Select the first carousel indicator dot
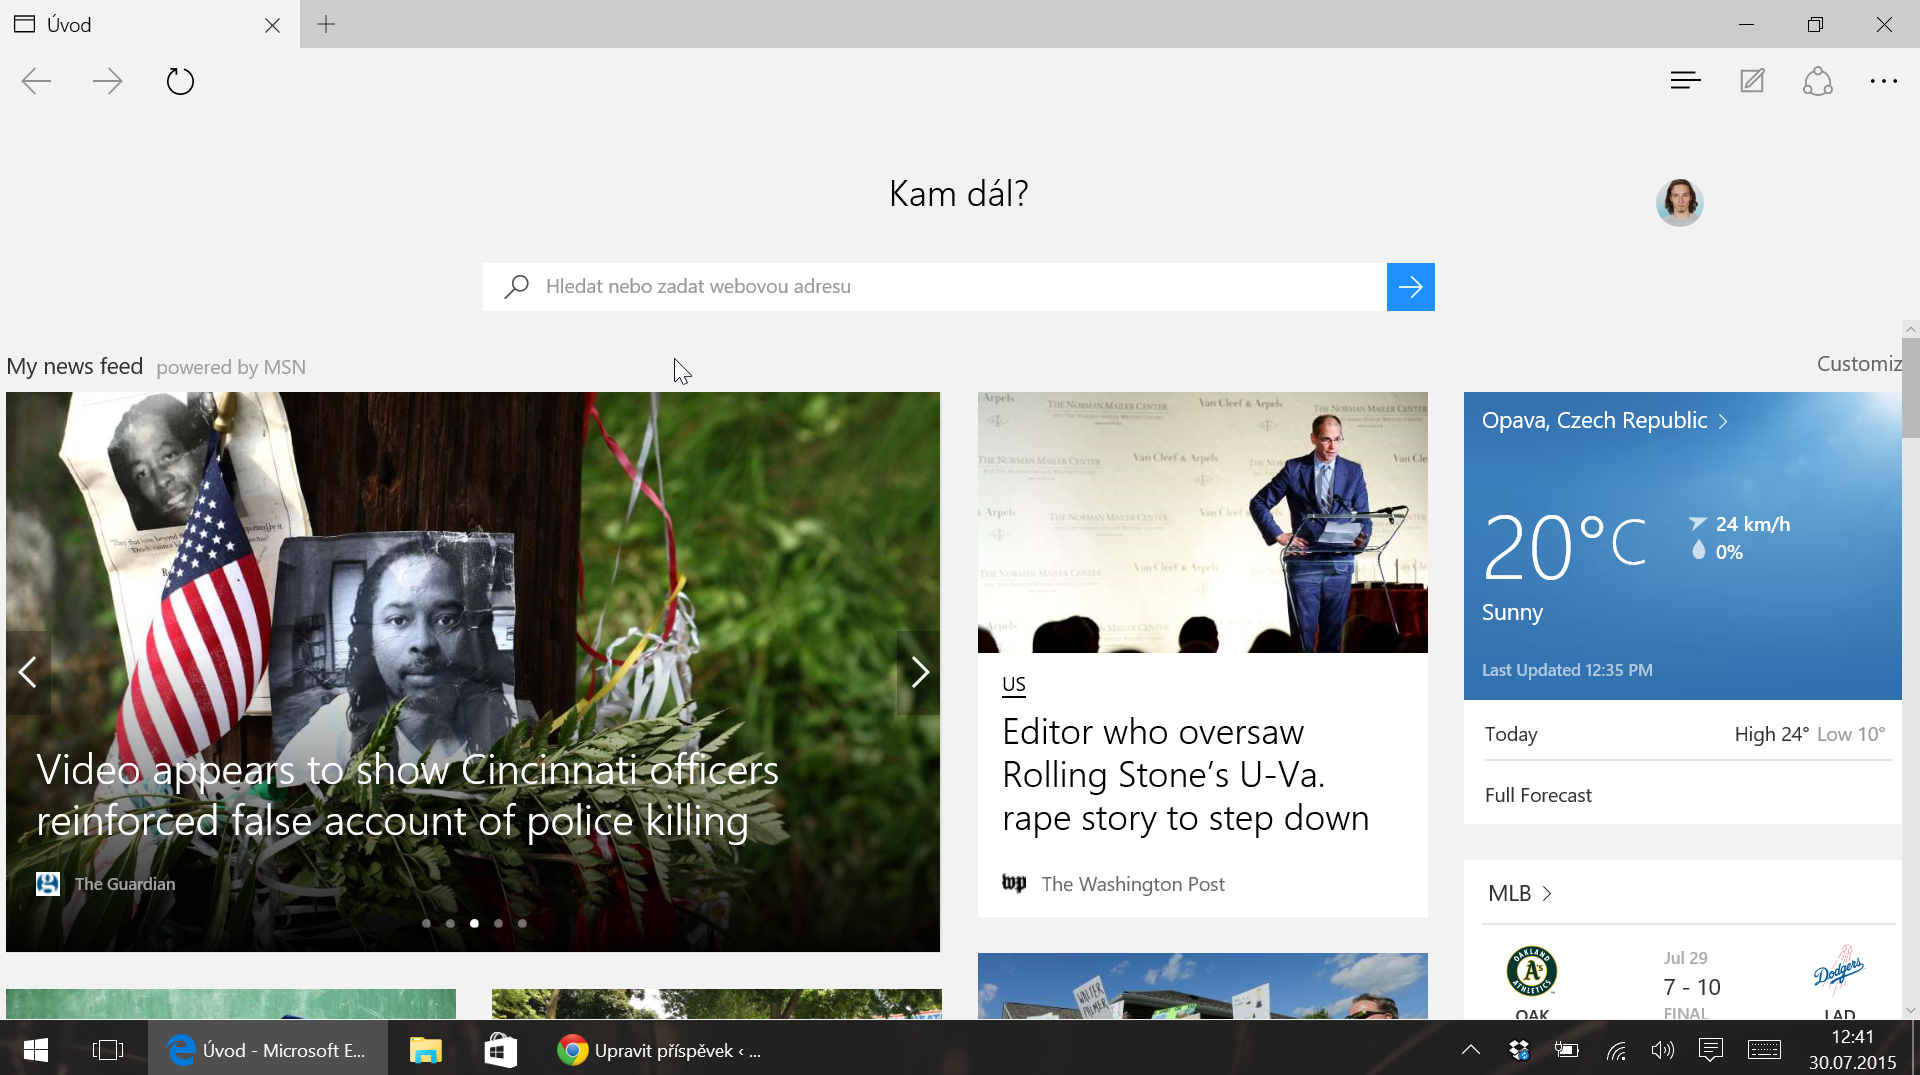The height and width of the screenshot is (1075, 1920). [x=426, y=923]
